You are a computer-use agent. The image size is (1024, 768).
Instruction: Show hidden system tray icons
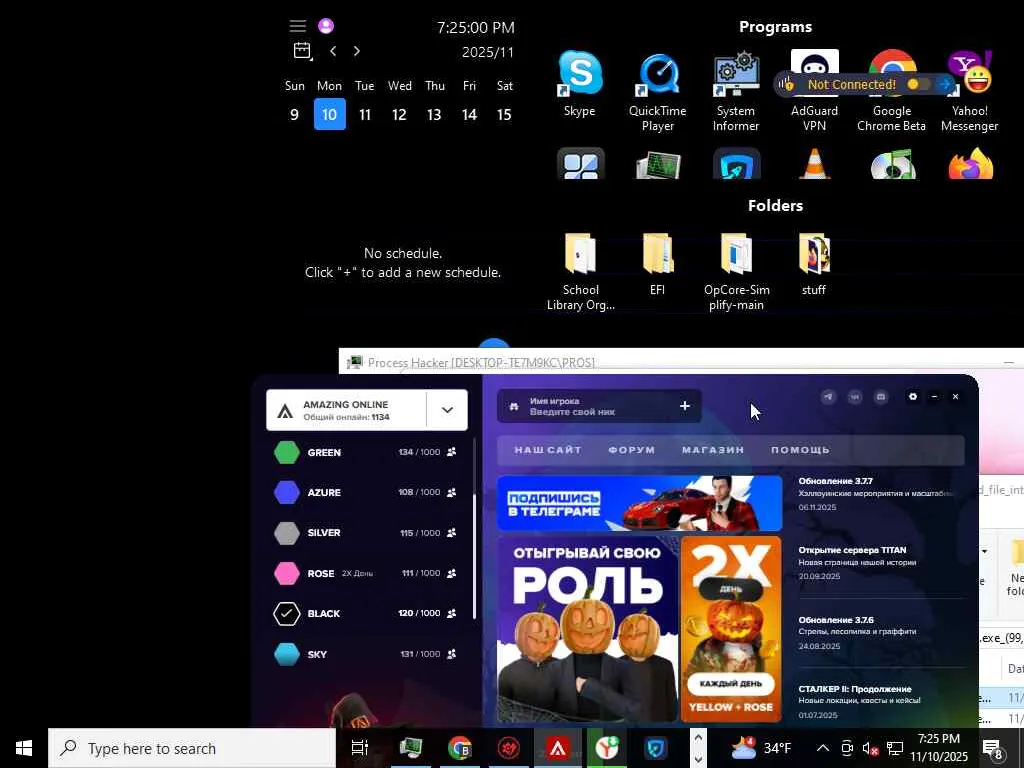(x=823, y=748)
